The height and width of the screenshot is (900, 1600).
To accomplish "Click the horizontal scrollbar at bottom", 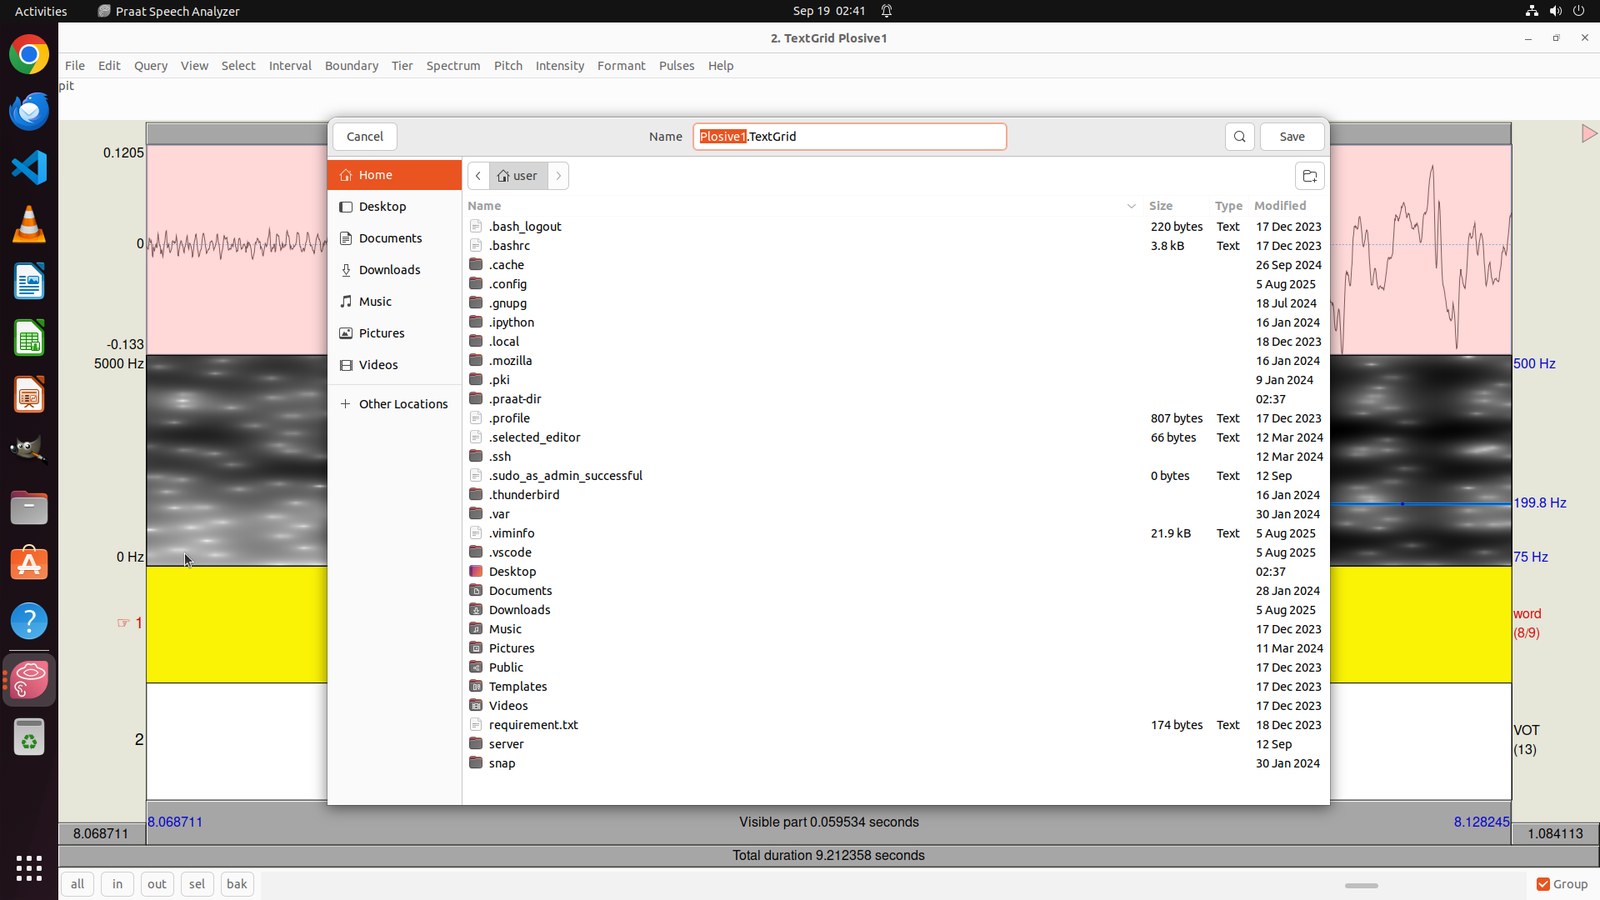I will (1361, 885).
